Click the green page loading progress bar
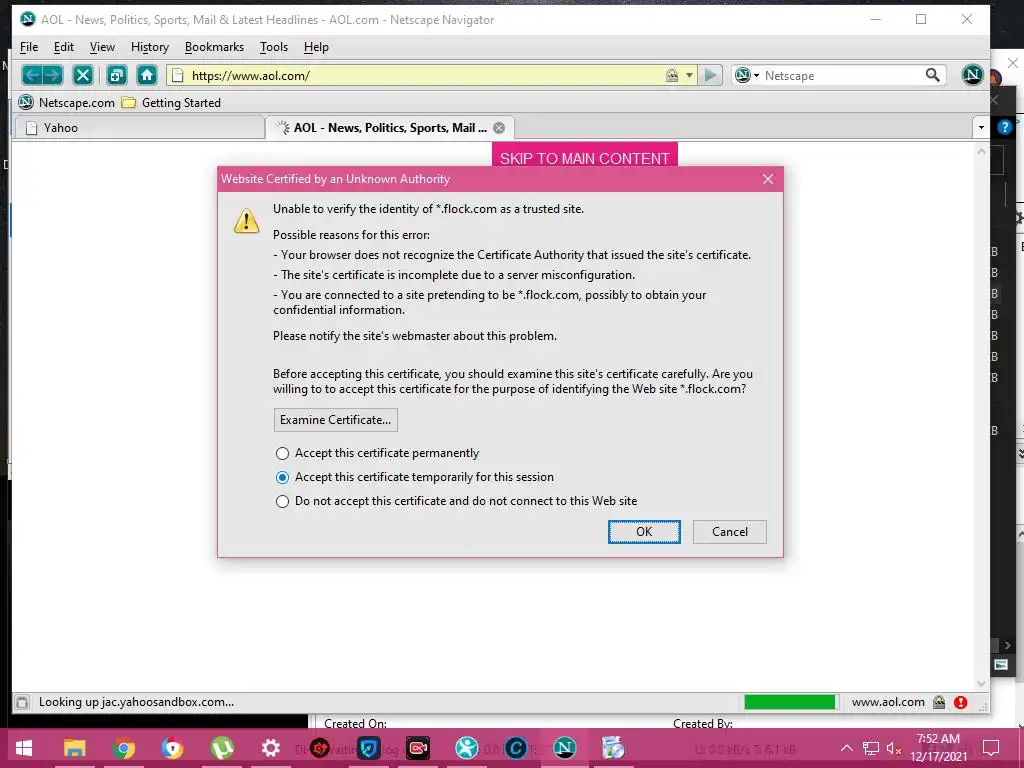The image size is (1024, 768). coord(790,702)
